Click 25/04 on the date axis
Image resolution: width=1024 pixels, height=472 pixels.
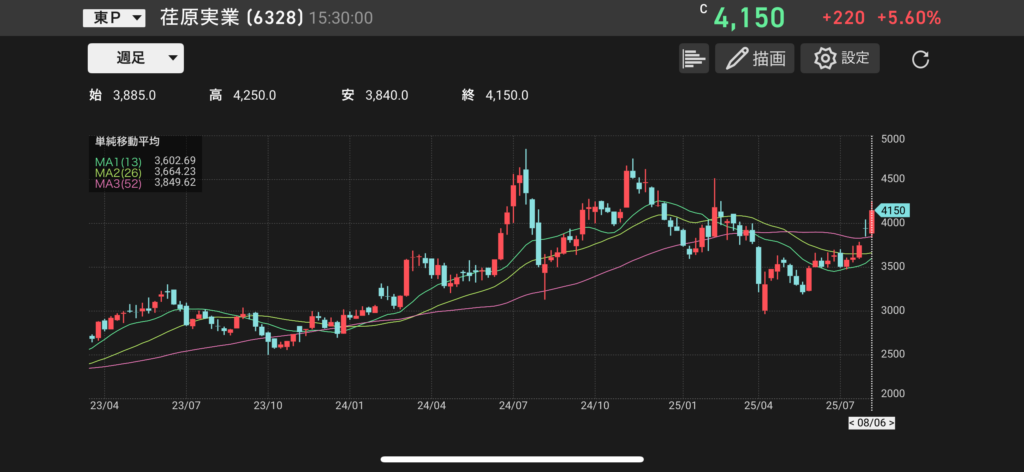[758, 405]
